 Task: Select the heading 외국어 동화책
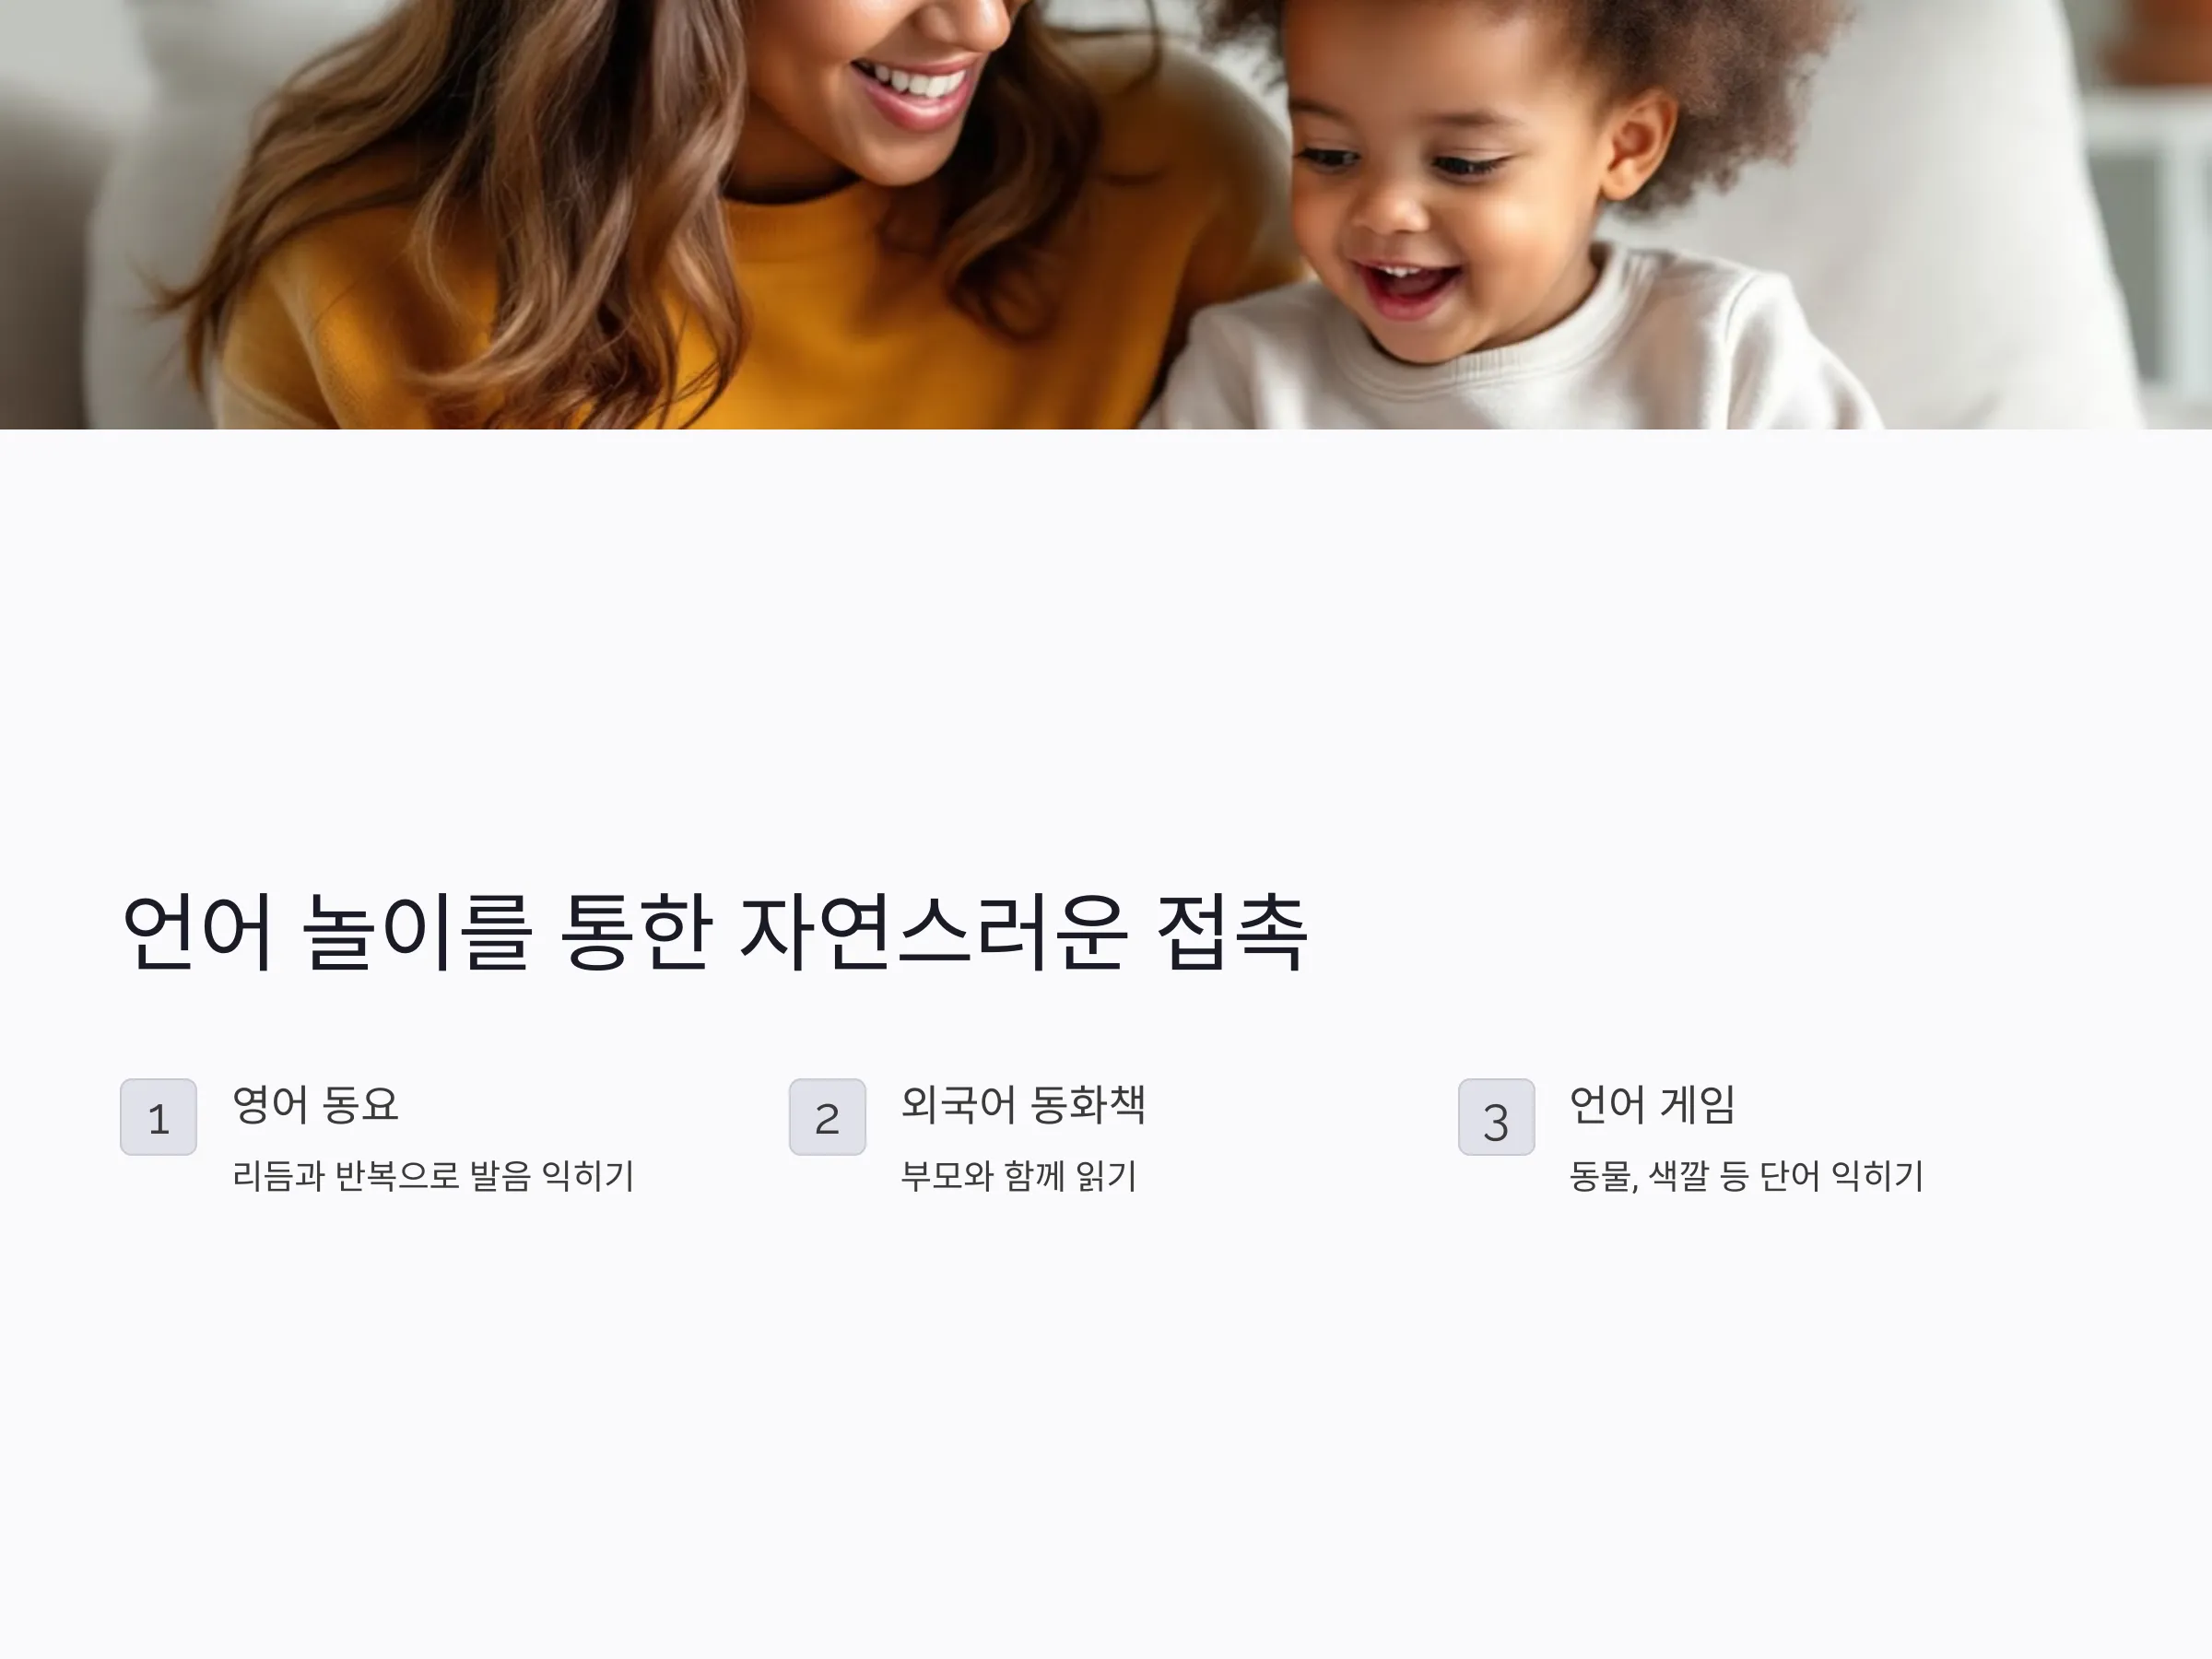(x=1023, y=1104)
